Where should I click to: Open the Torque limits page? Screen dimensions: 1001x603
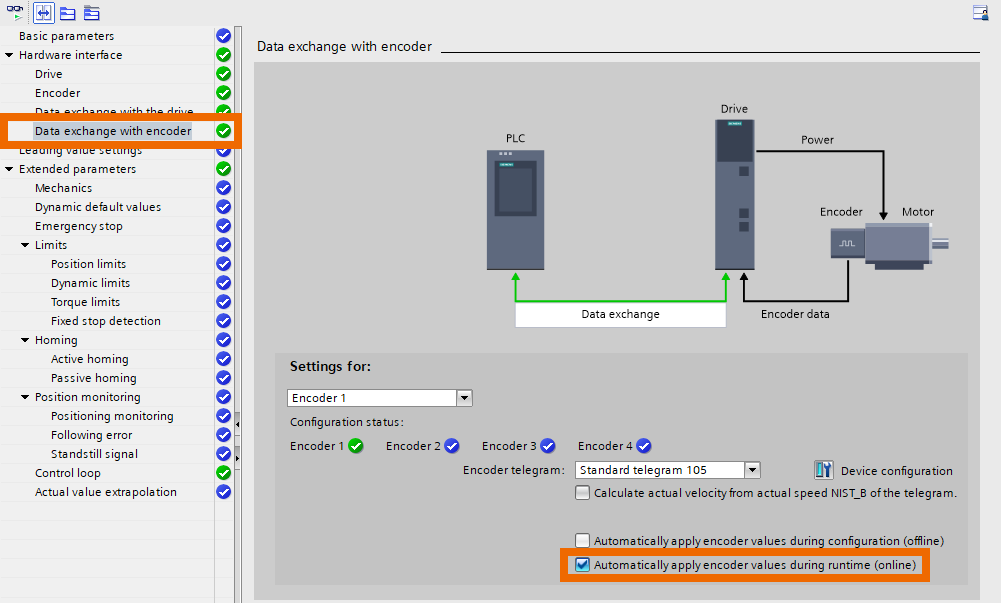click(86, 302)
